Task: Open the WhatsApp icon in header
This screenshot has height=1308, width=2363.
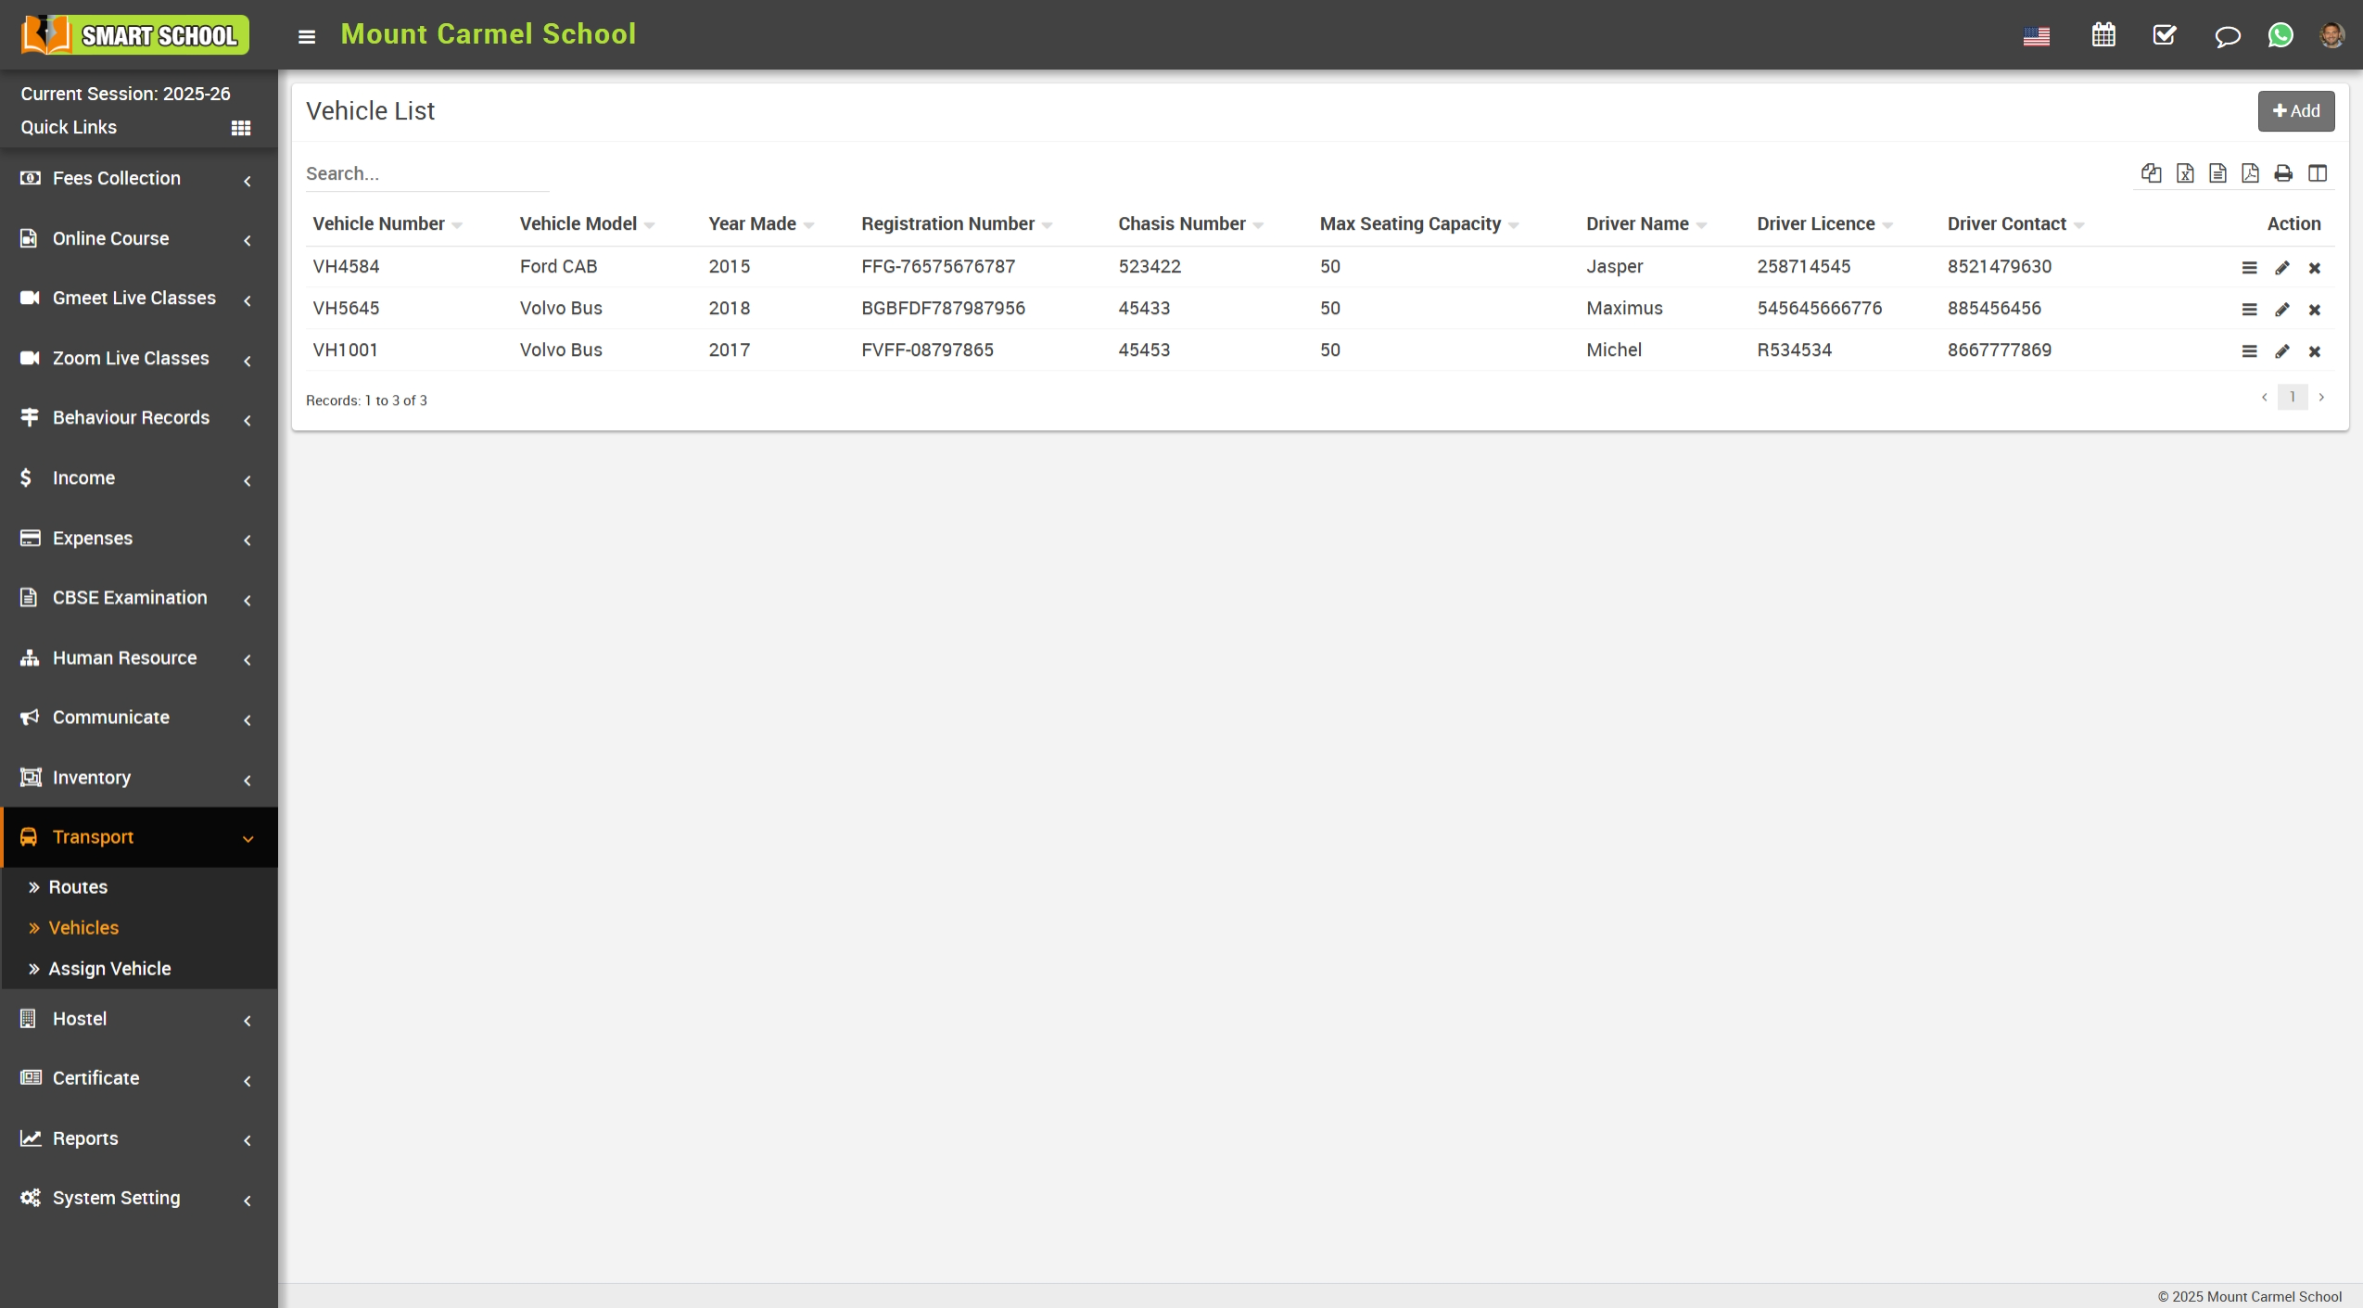Action: 2280,35
